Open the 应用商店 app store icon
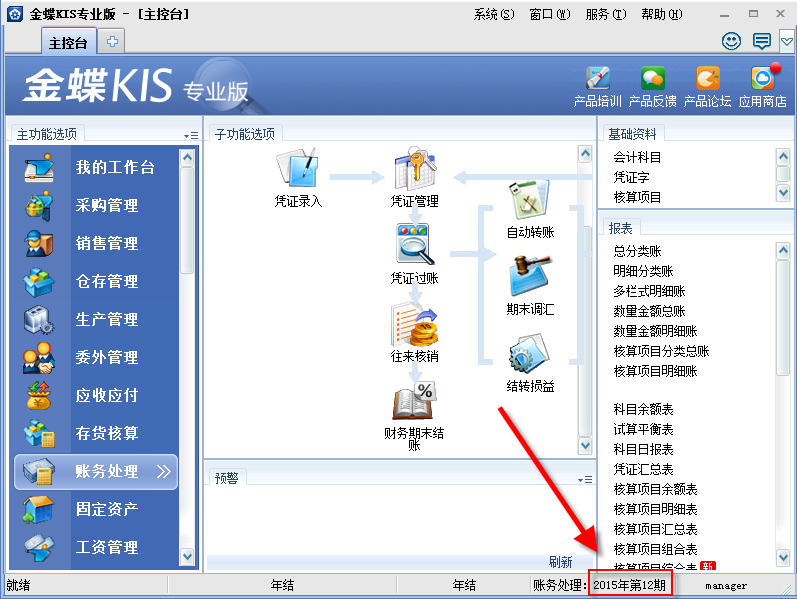Viewport: 797px width, 599px height. pos(762,85)
